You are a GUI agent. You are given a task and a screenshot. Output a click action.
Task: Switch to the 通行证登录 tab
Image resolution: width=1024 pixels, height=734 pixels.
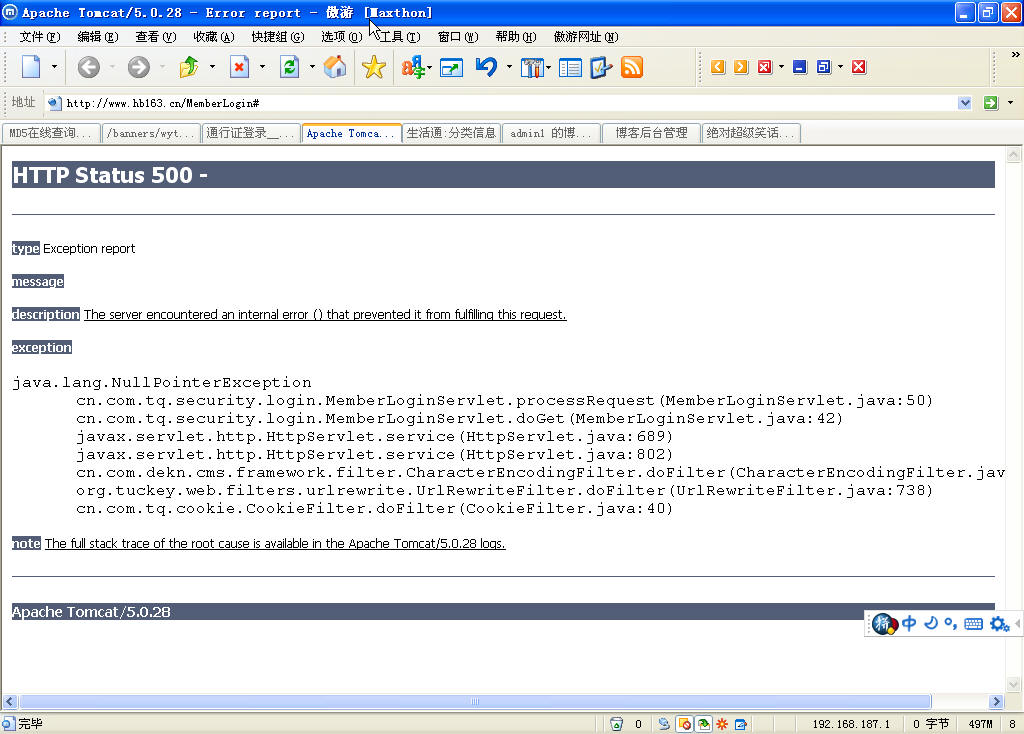pyautogui.click(x=251, y=133)
